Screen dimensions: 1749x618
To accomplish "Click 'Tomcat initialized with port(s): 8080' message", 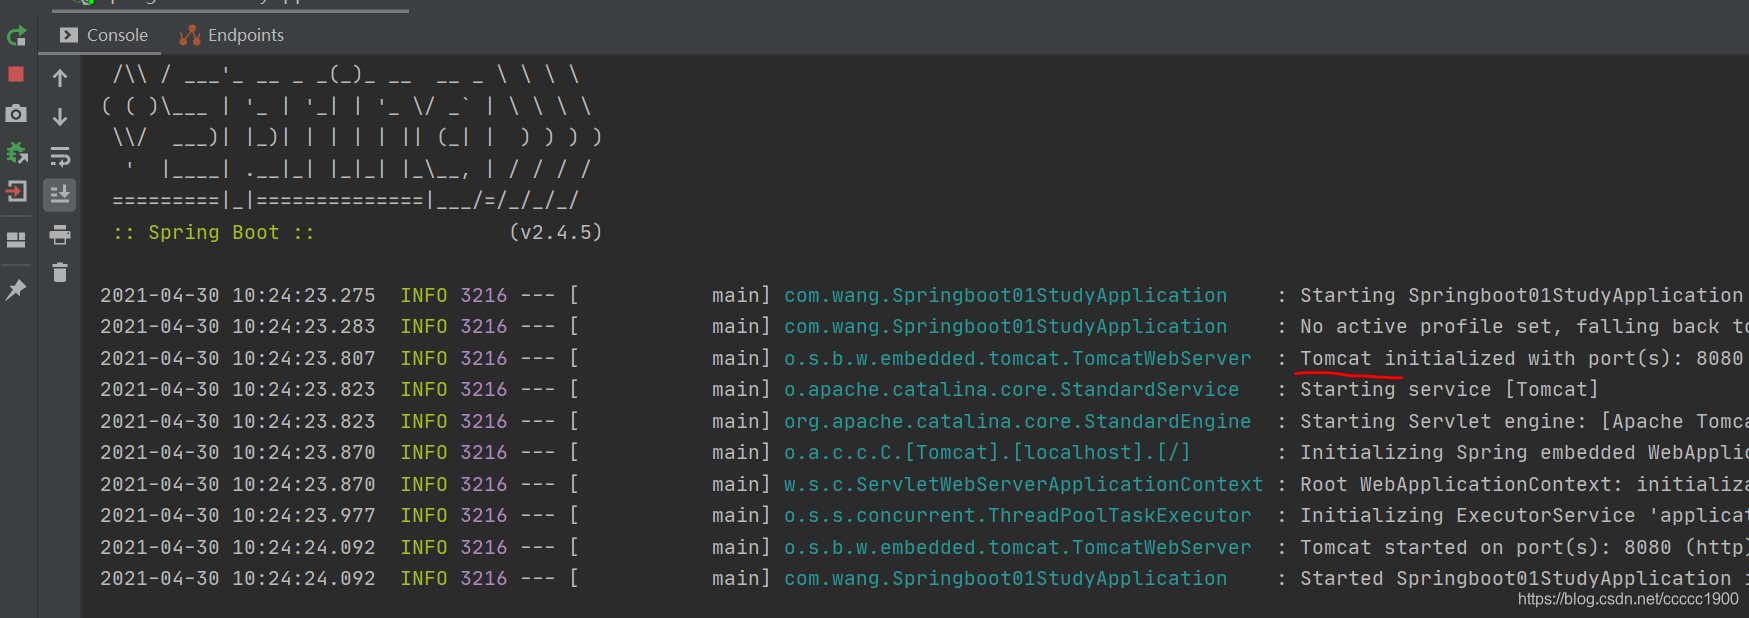I will pyautogui.click(x=1521, y=359).
